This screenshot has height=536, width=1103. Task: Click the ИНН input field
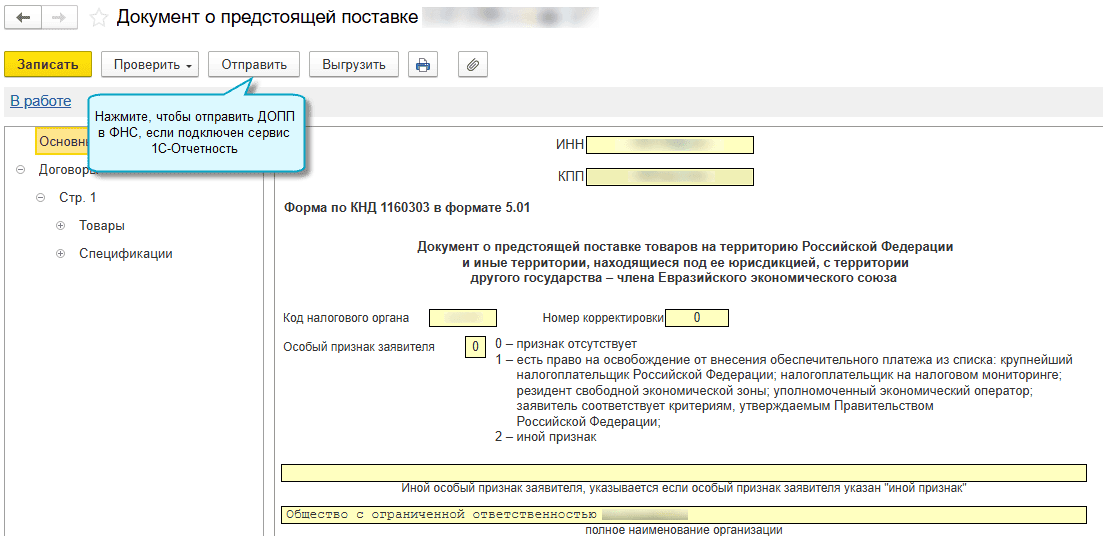(670, 145)
